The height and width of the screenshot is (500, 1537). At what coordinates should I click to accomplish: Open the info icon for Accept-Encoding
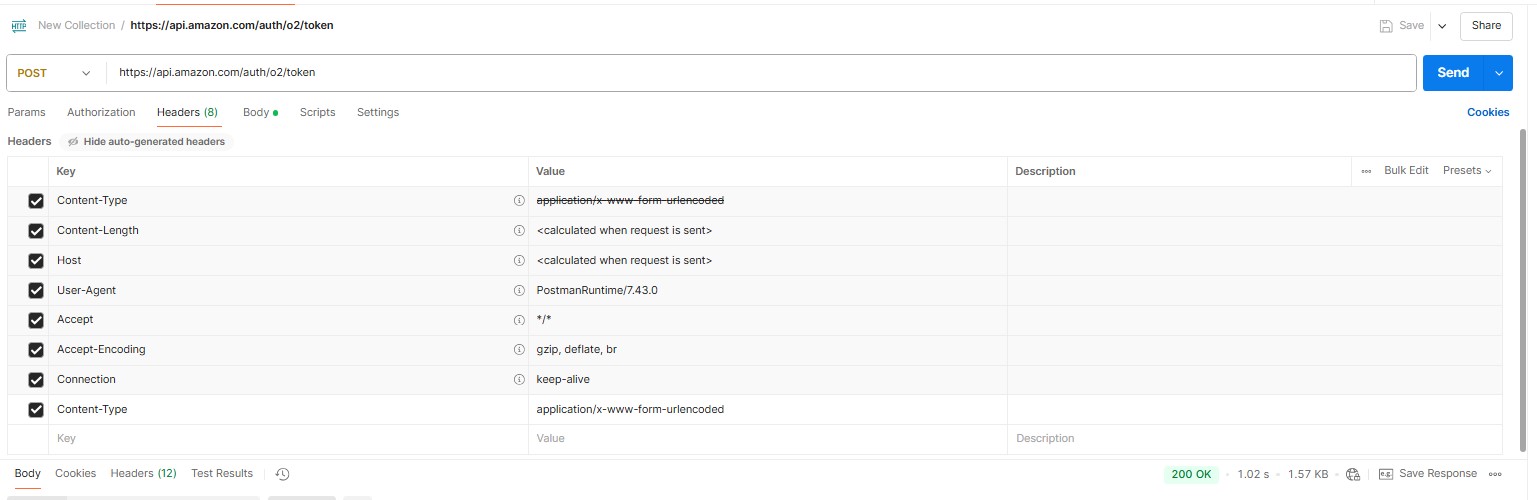pos(519,350)
